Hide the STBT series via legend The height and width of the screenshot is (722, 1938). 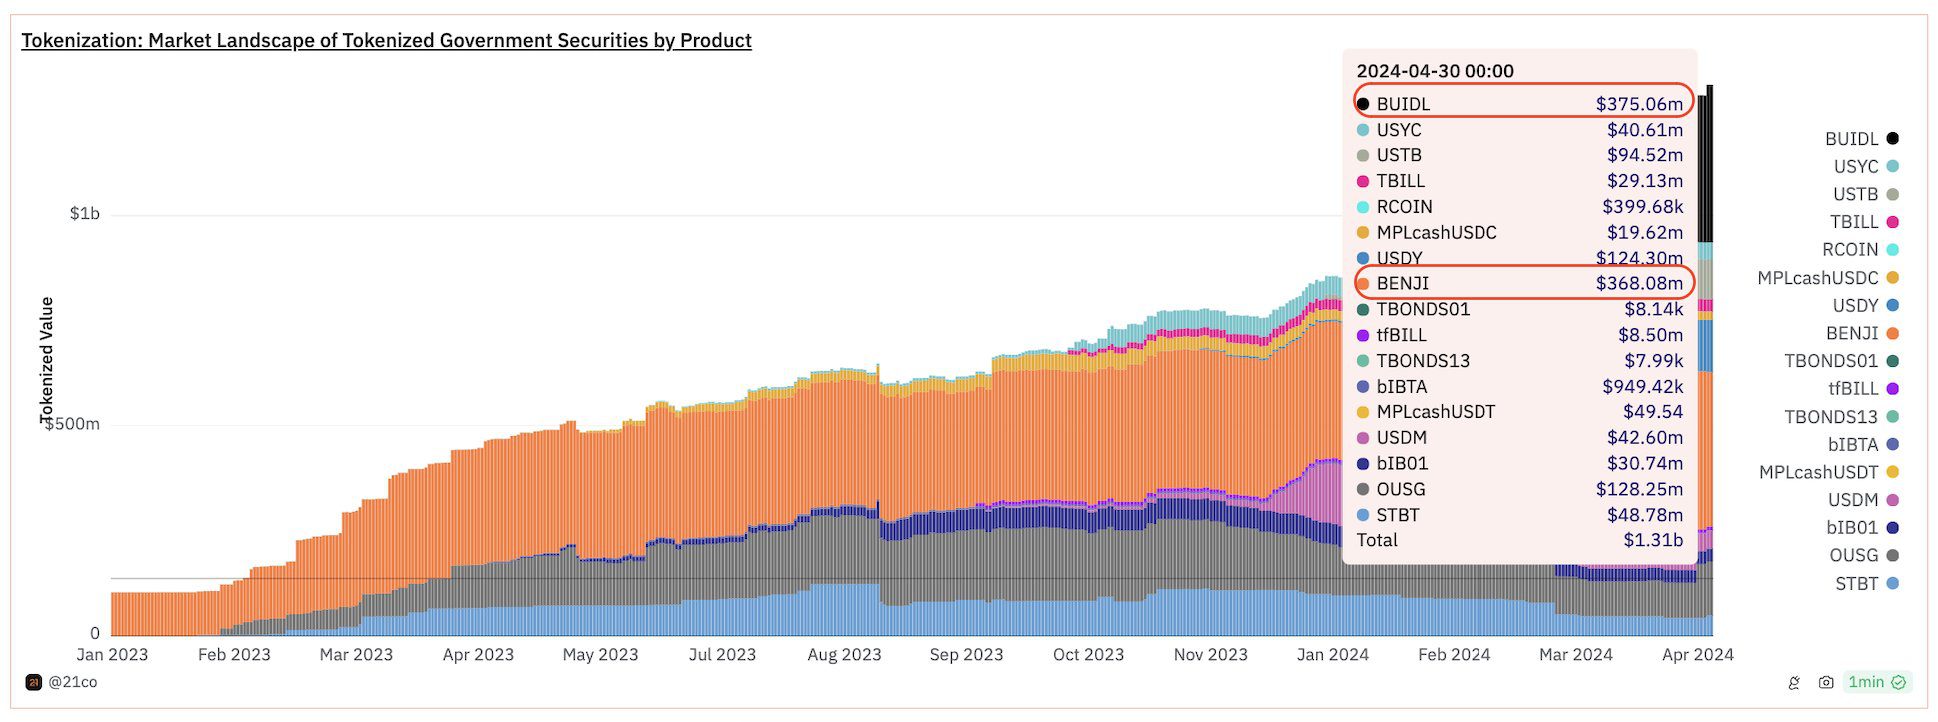[x=1866, y=583]
